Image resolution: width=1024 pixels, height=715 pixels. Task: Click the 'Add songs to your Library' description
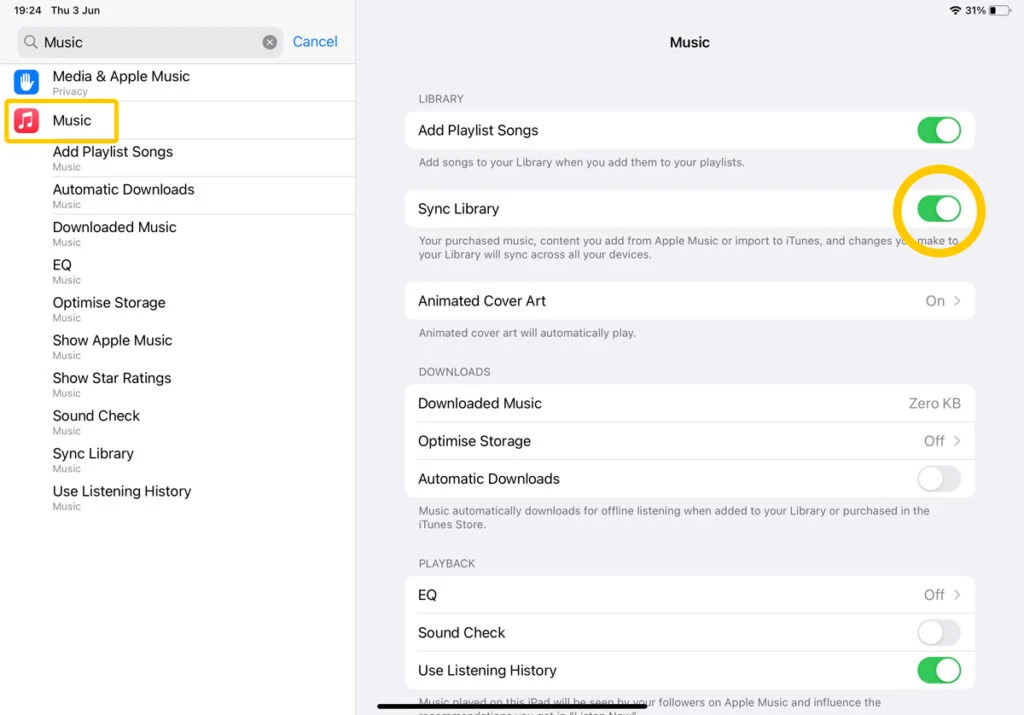tap(581, 163)
